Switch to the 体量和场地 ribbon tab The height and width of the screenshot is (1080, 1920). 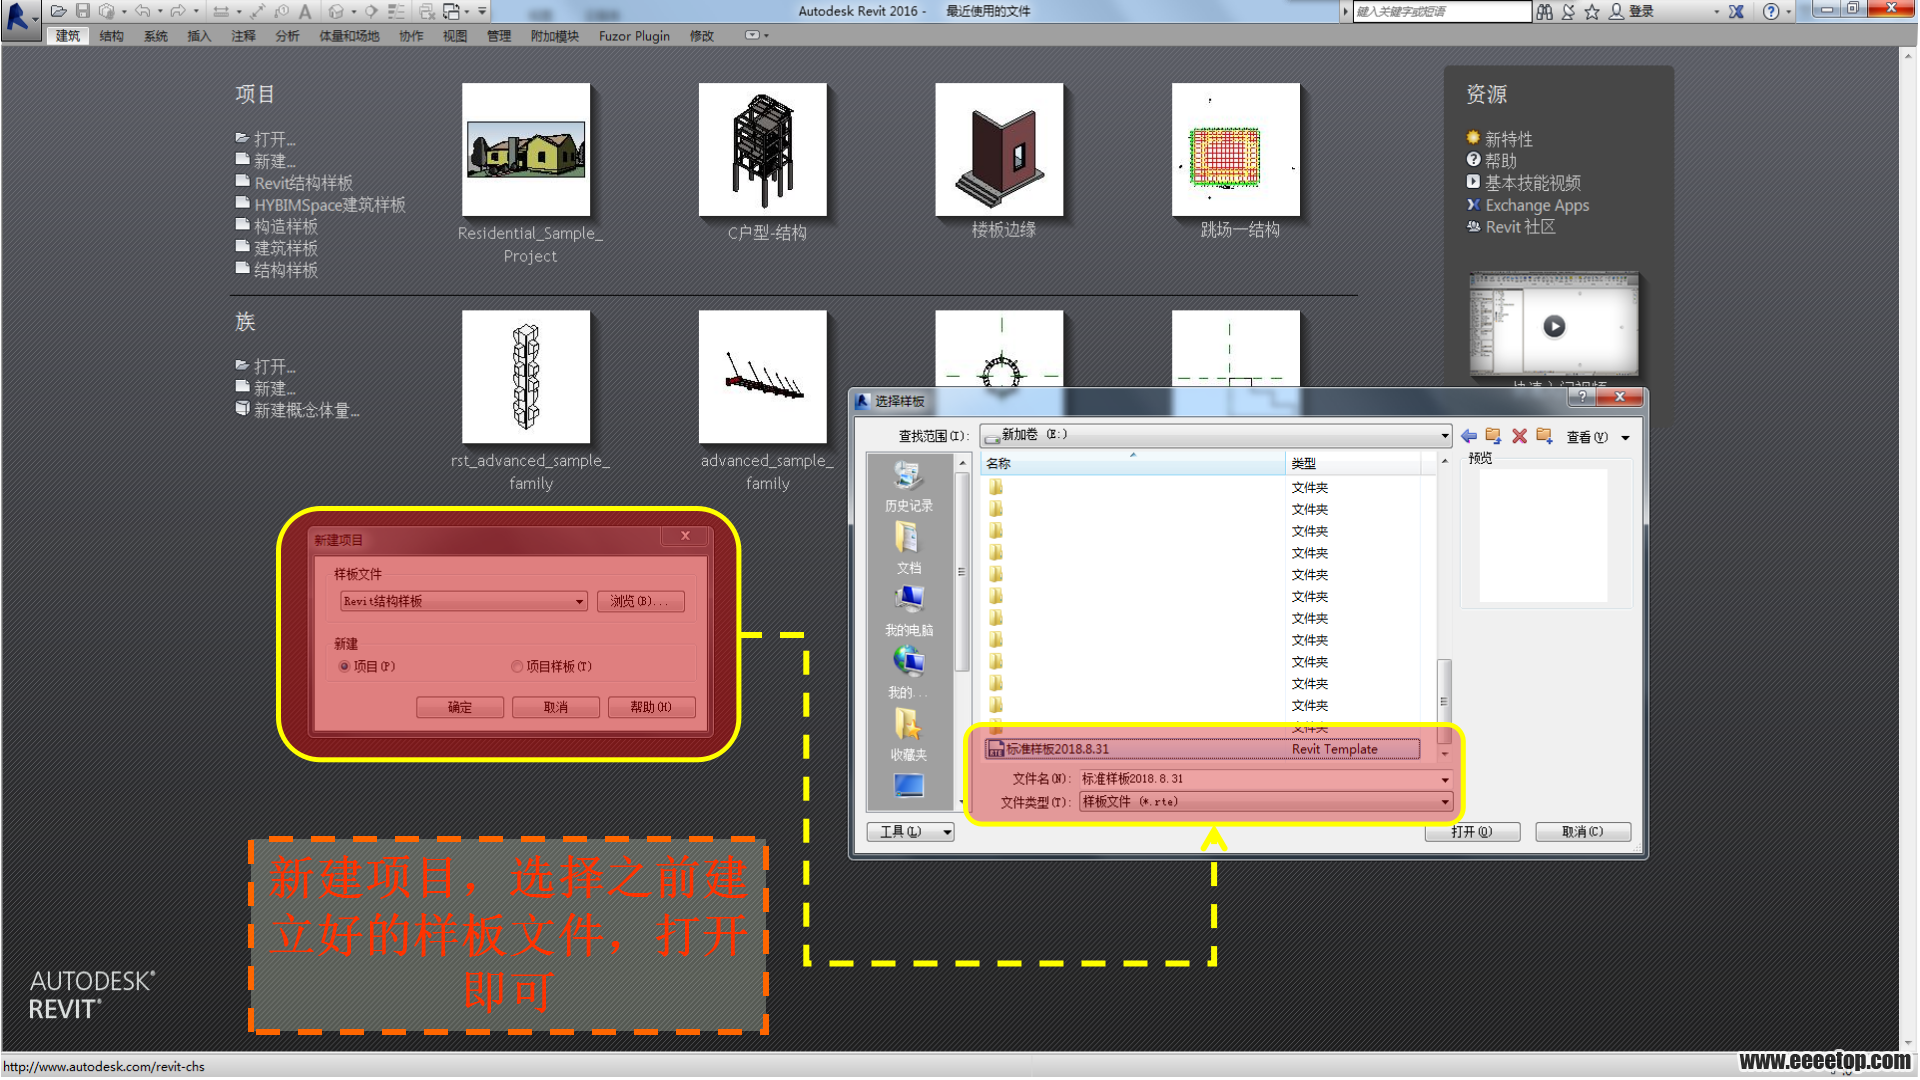click(x=349, y=36)
